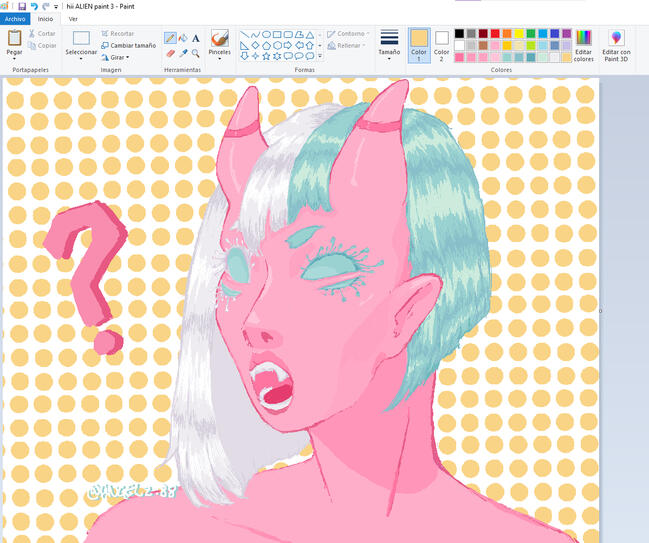Select the Pencil tool
The width and height of the screenshot is (649, 543).
170,38
